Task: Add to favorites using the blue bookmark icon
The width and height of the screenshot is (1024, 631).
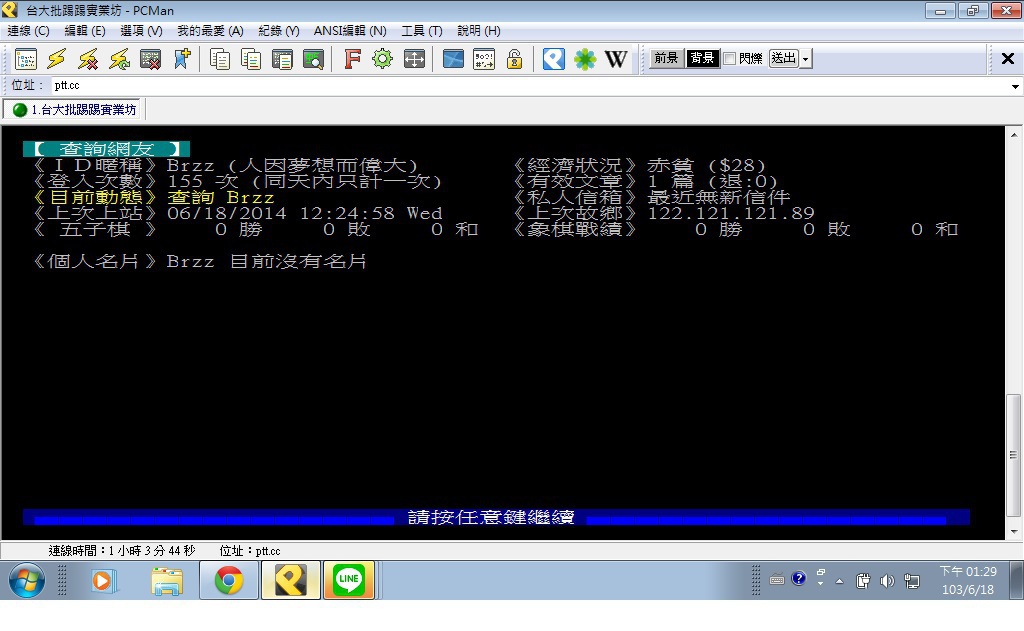Action: click(x=182, y=59)
